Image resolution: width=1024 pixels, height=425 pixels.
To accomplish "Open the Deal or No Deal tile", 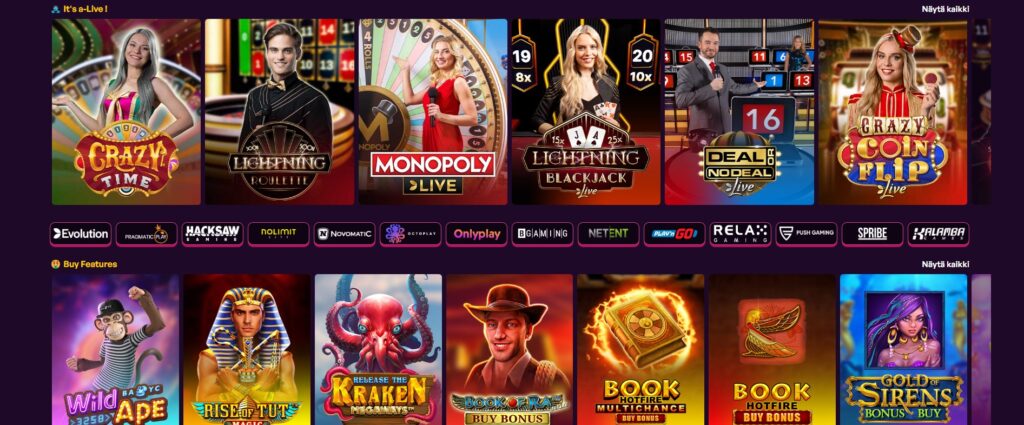I will [x=739, y=112].
